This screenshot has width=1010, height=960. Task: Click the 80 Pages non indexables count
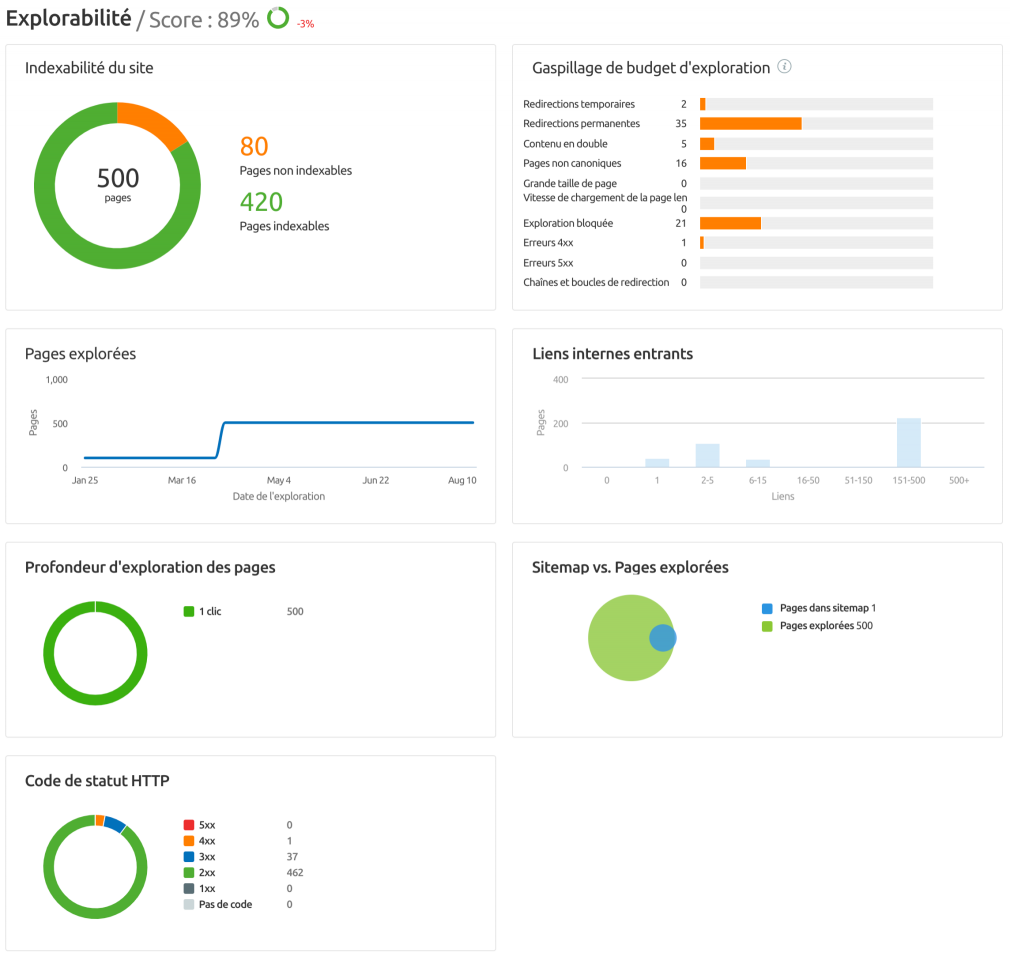254,146
